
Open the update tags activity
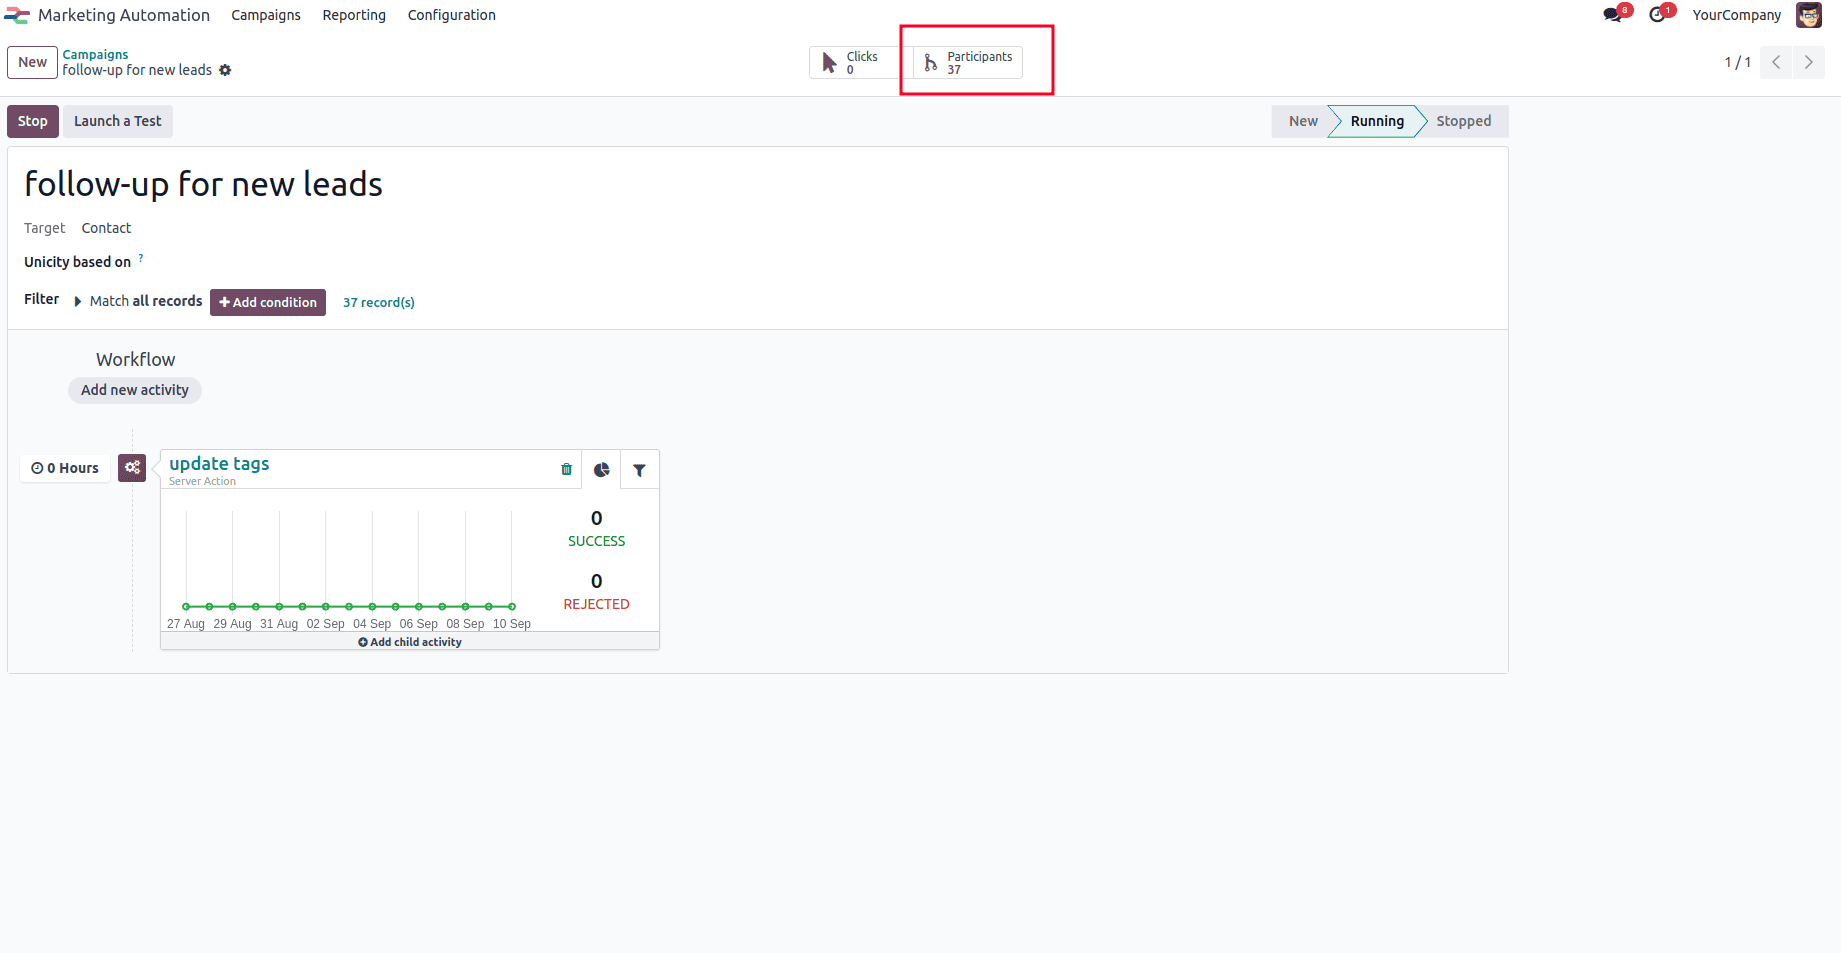coord(219,464)
